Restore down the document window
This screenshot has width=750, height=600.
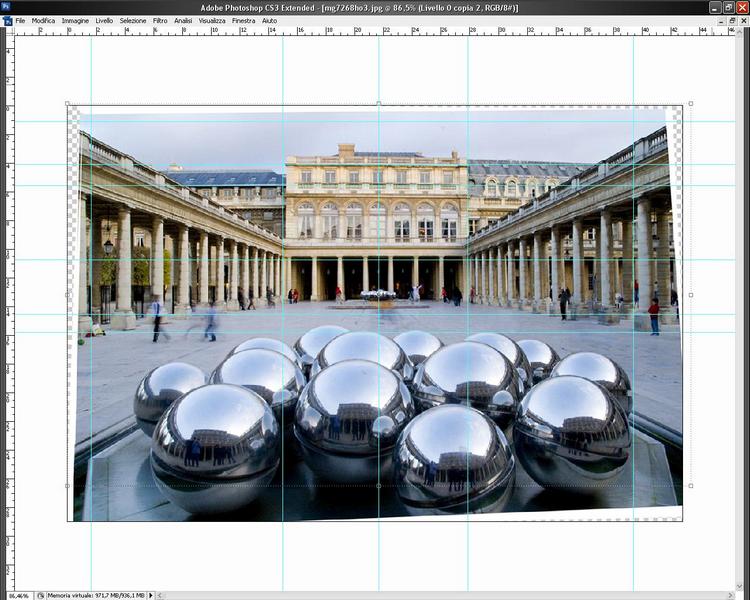pos(731,20)
